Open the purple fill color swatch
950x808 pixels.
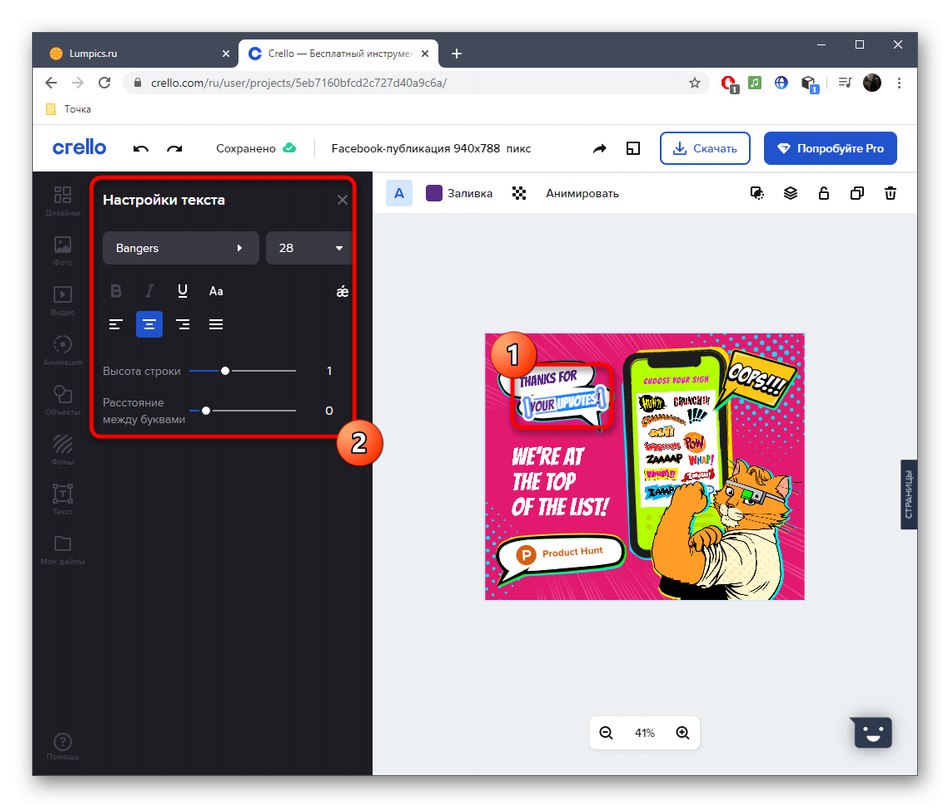(434, 193)
